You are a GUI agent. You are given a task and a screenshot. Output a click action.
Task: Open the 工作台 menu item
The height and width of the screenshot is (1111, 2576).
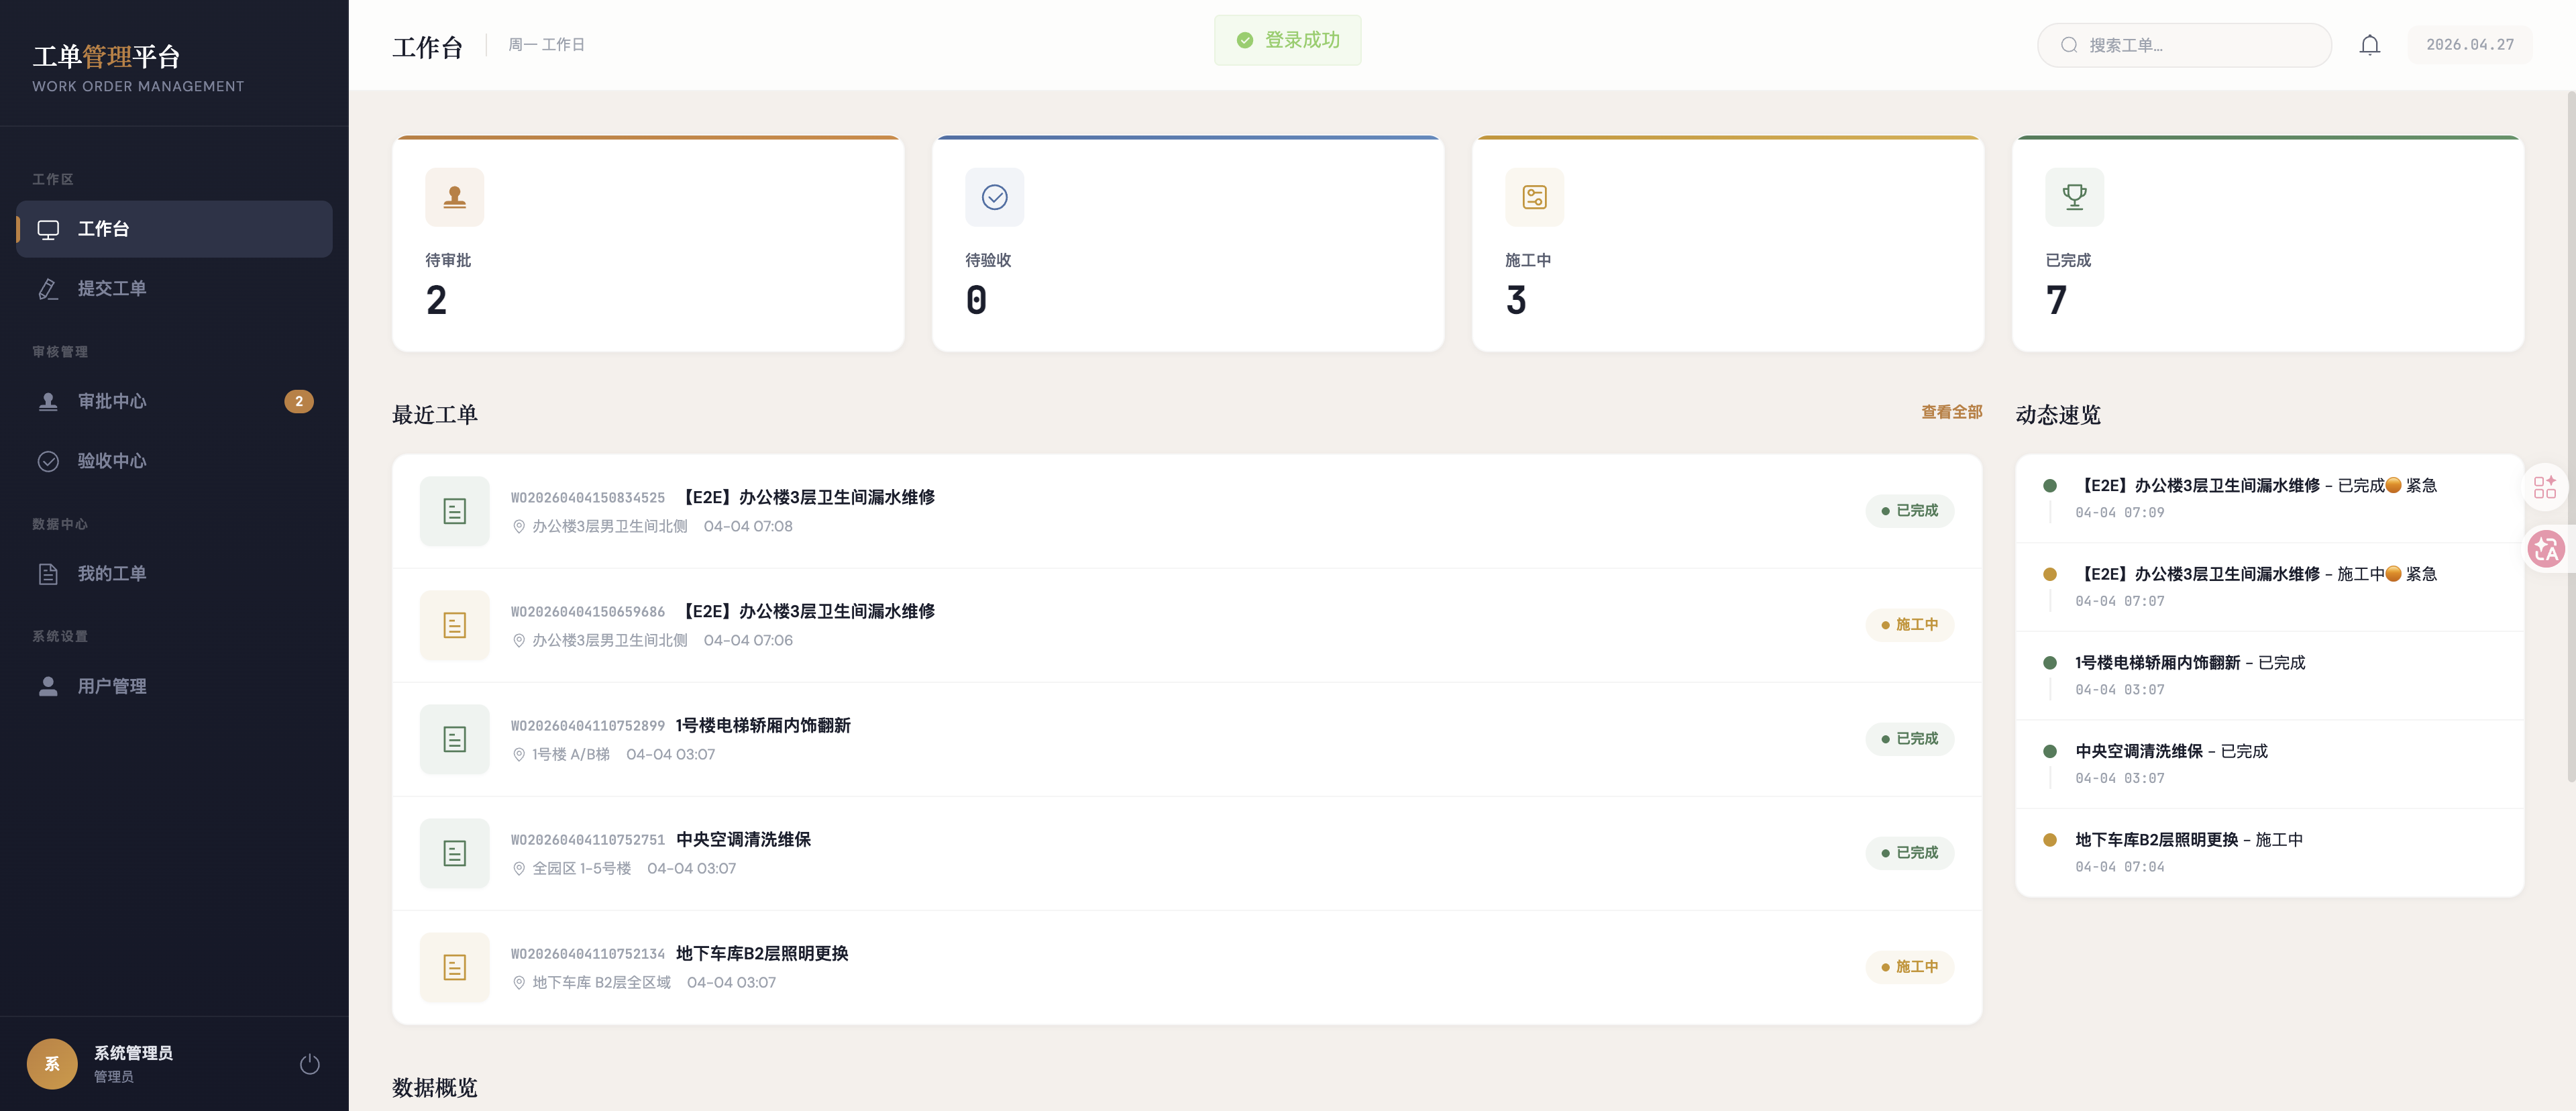(x=174, y=229)
